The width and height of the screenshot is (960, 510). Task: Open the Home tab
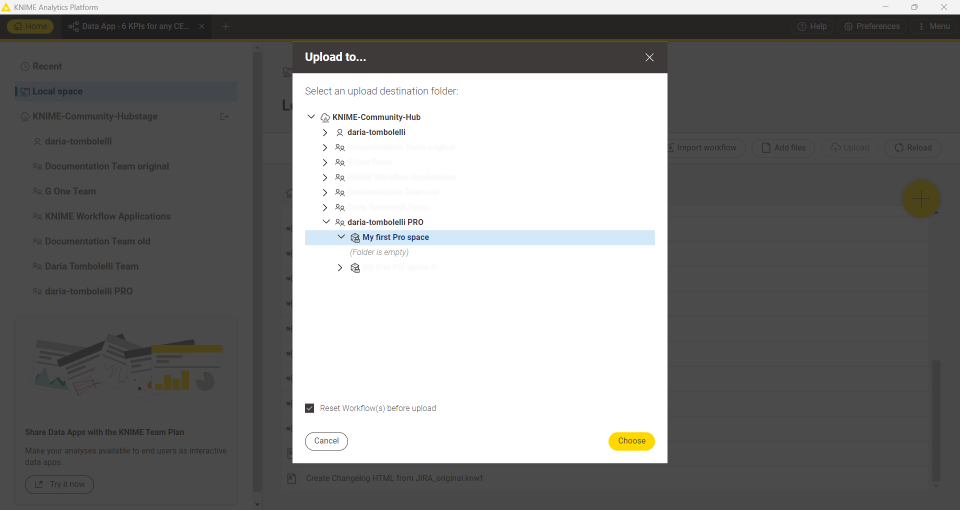pyautogui.click(x=30, y=26)
